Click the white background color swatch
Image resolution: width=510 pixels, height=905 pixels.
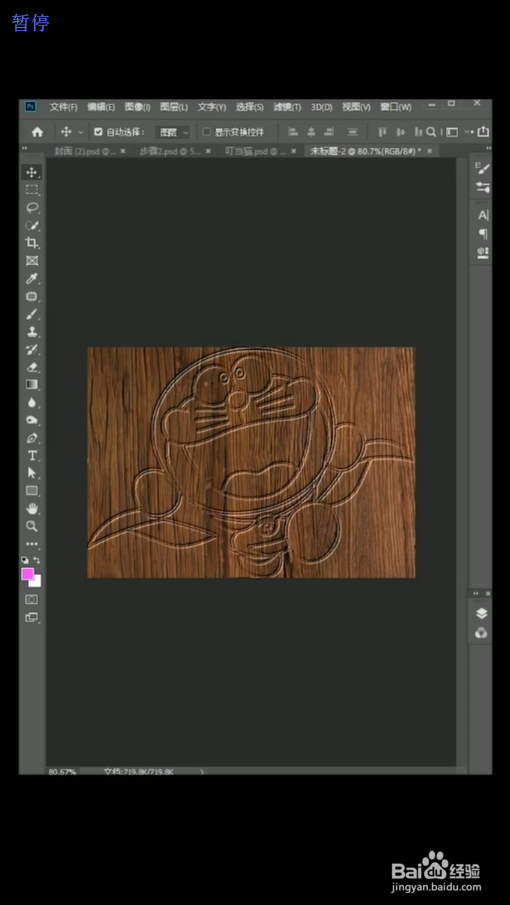click(36, 582)
